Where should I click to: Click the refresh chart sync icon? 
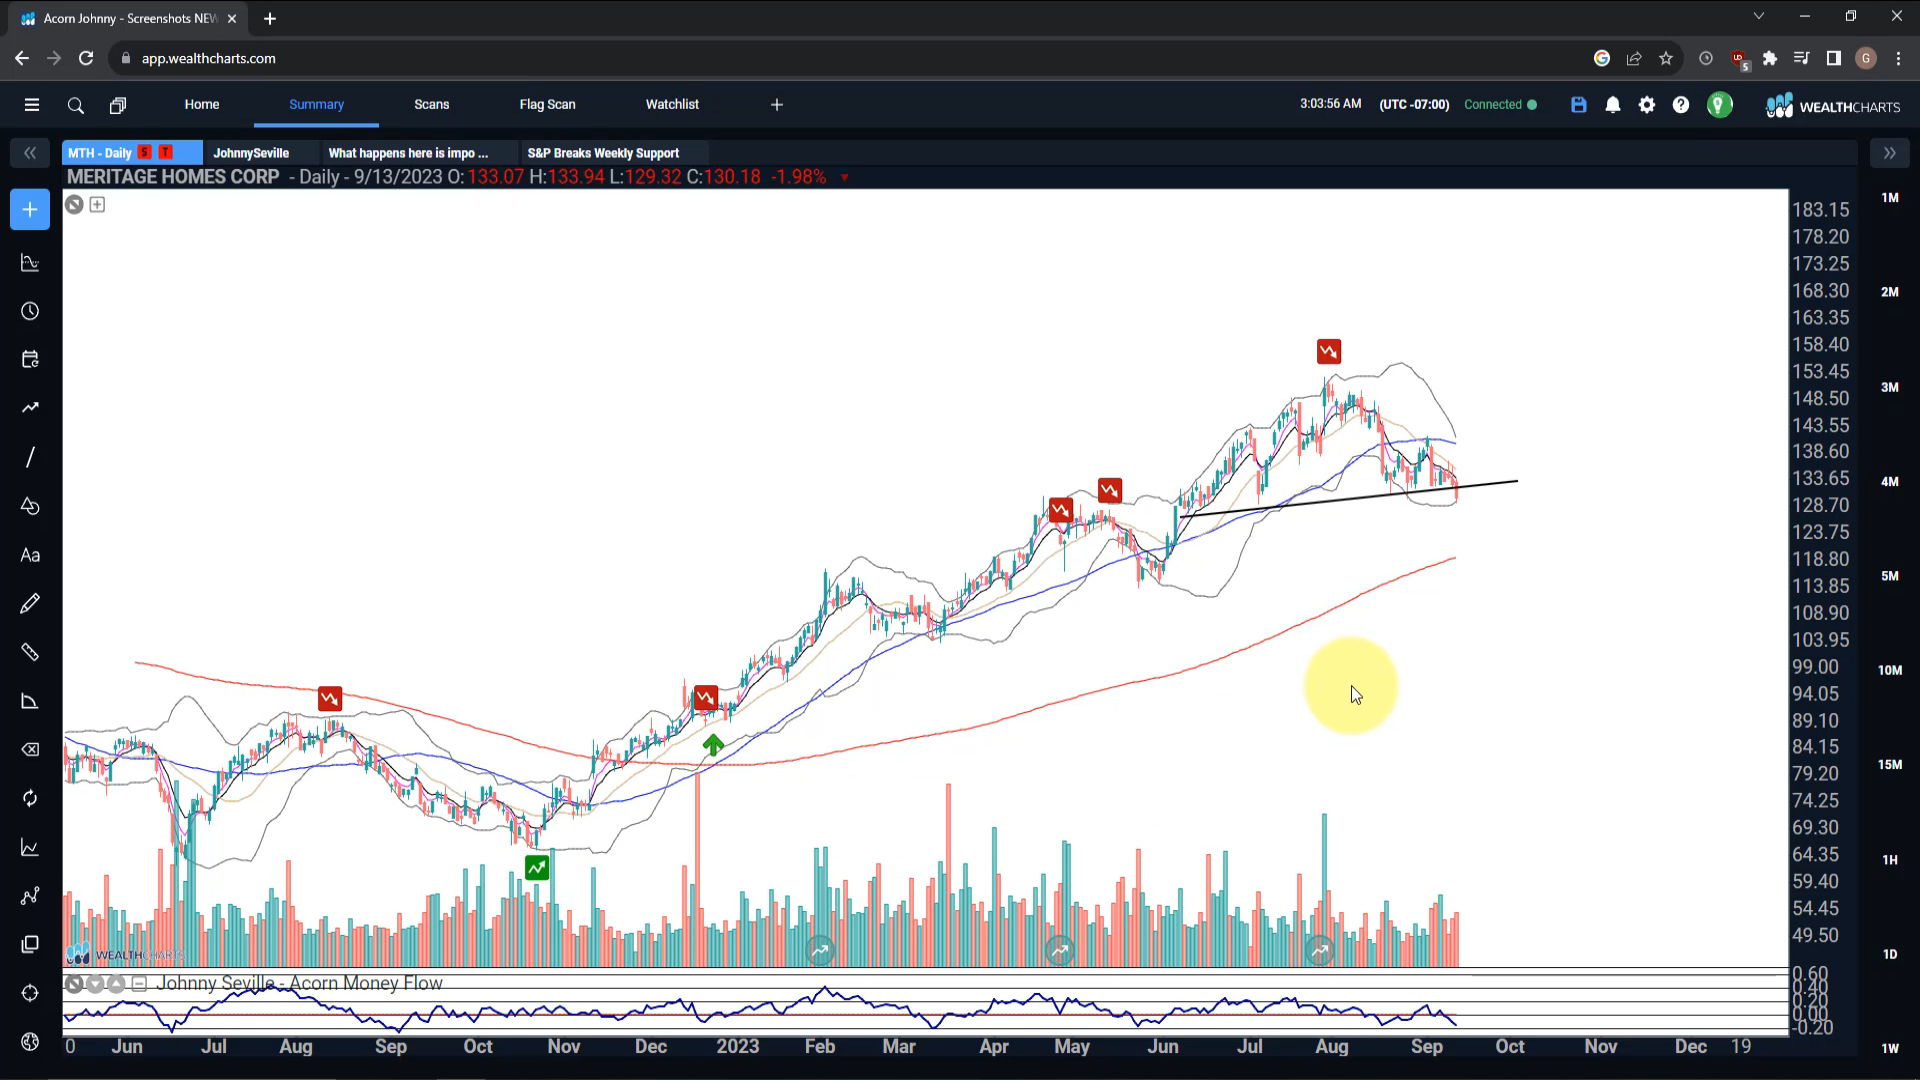point(30,798)
